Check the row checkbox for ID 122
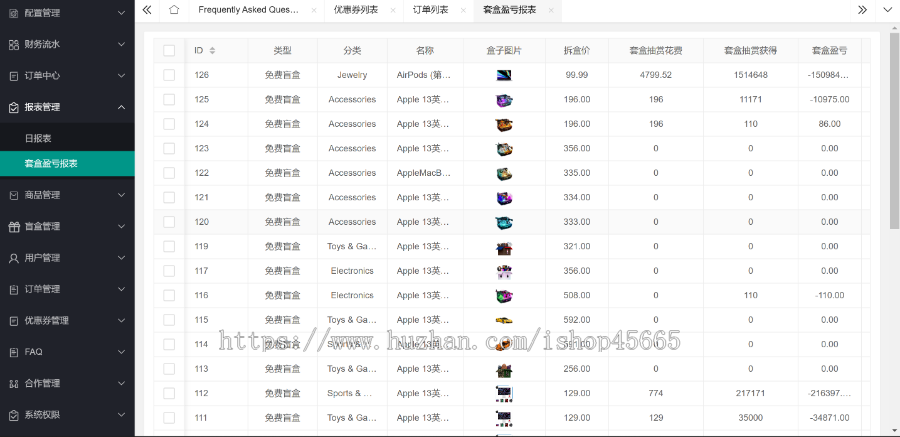The width and height of the screenshot is (900, 437). [x=169, y=173]
